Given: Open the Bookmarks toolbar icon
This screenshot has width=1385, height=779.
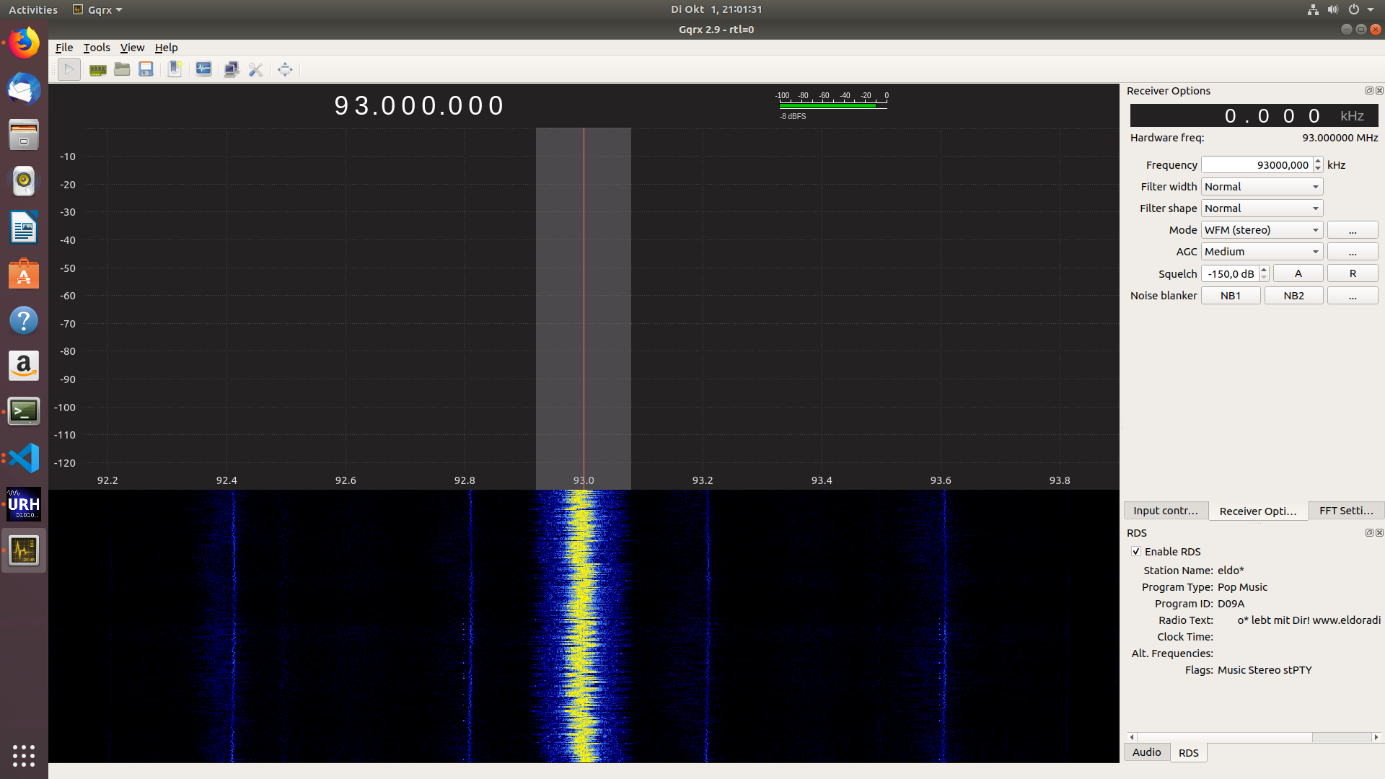Looking at the screenshot, I should [x=174, y=69].
